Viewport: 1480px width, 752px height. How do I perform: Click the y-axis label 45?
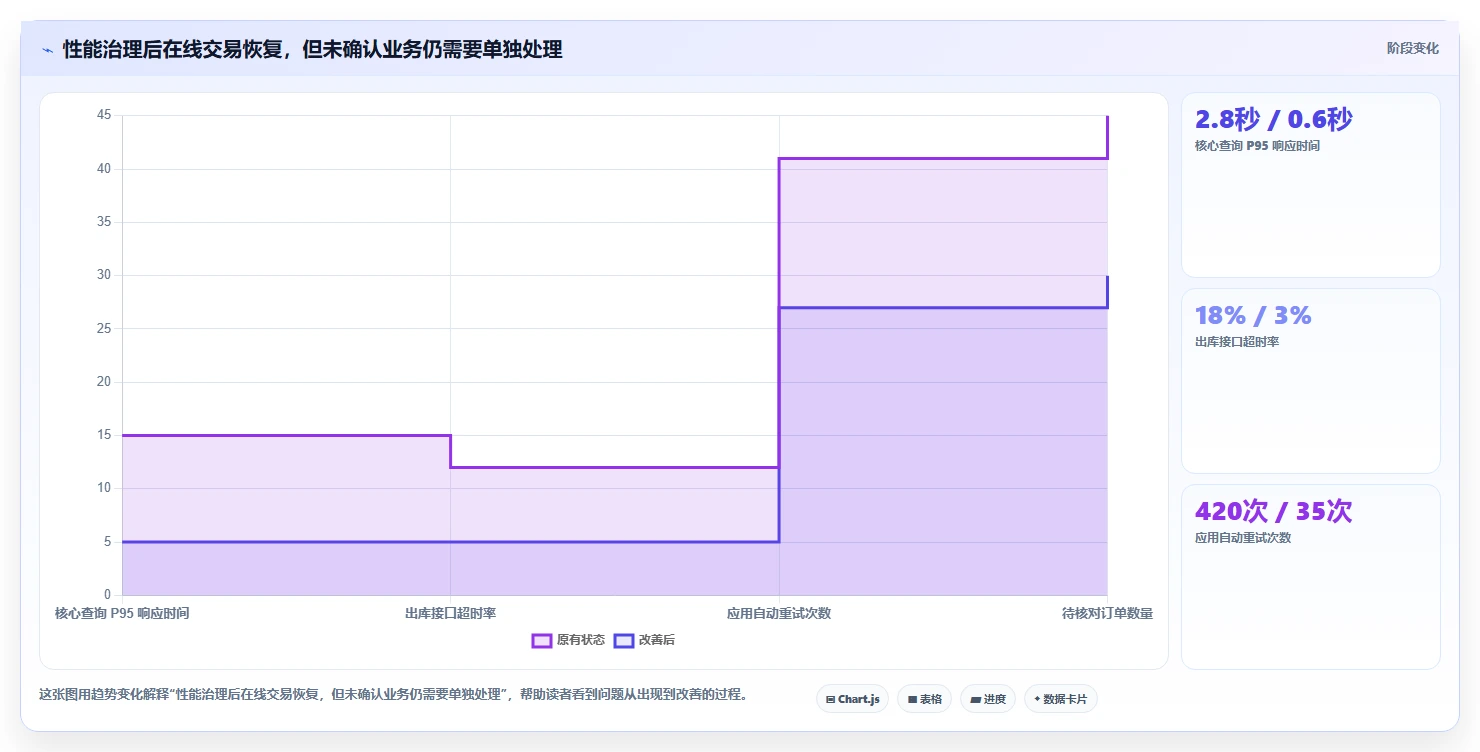point(104,115)
